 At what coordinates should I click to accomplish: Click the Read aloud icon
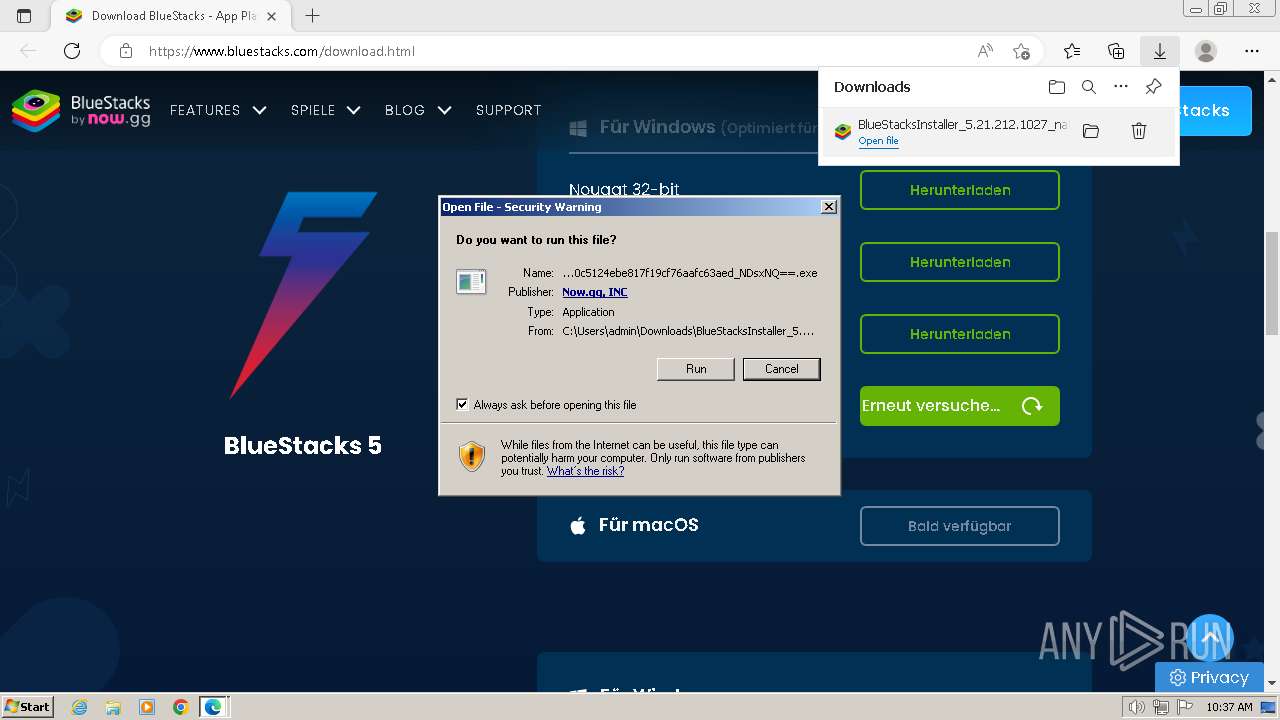(985, 51)
